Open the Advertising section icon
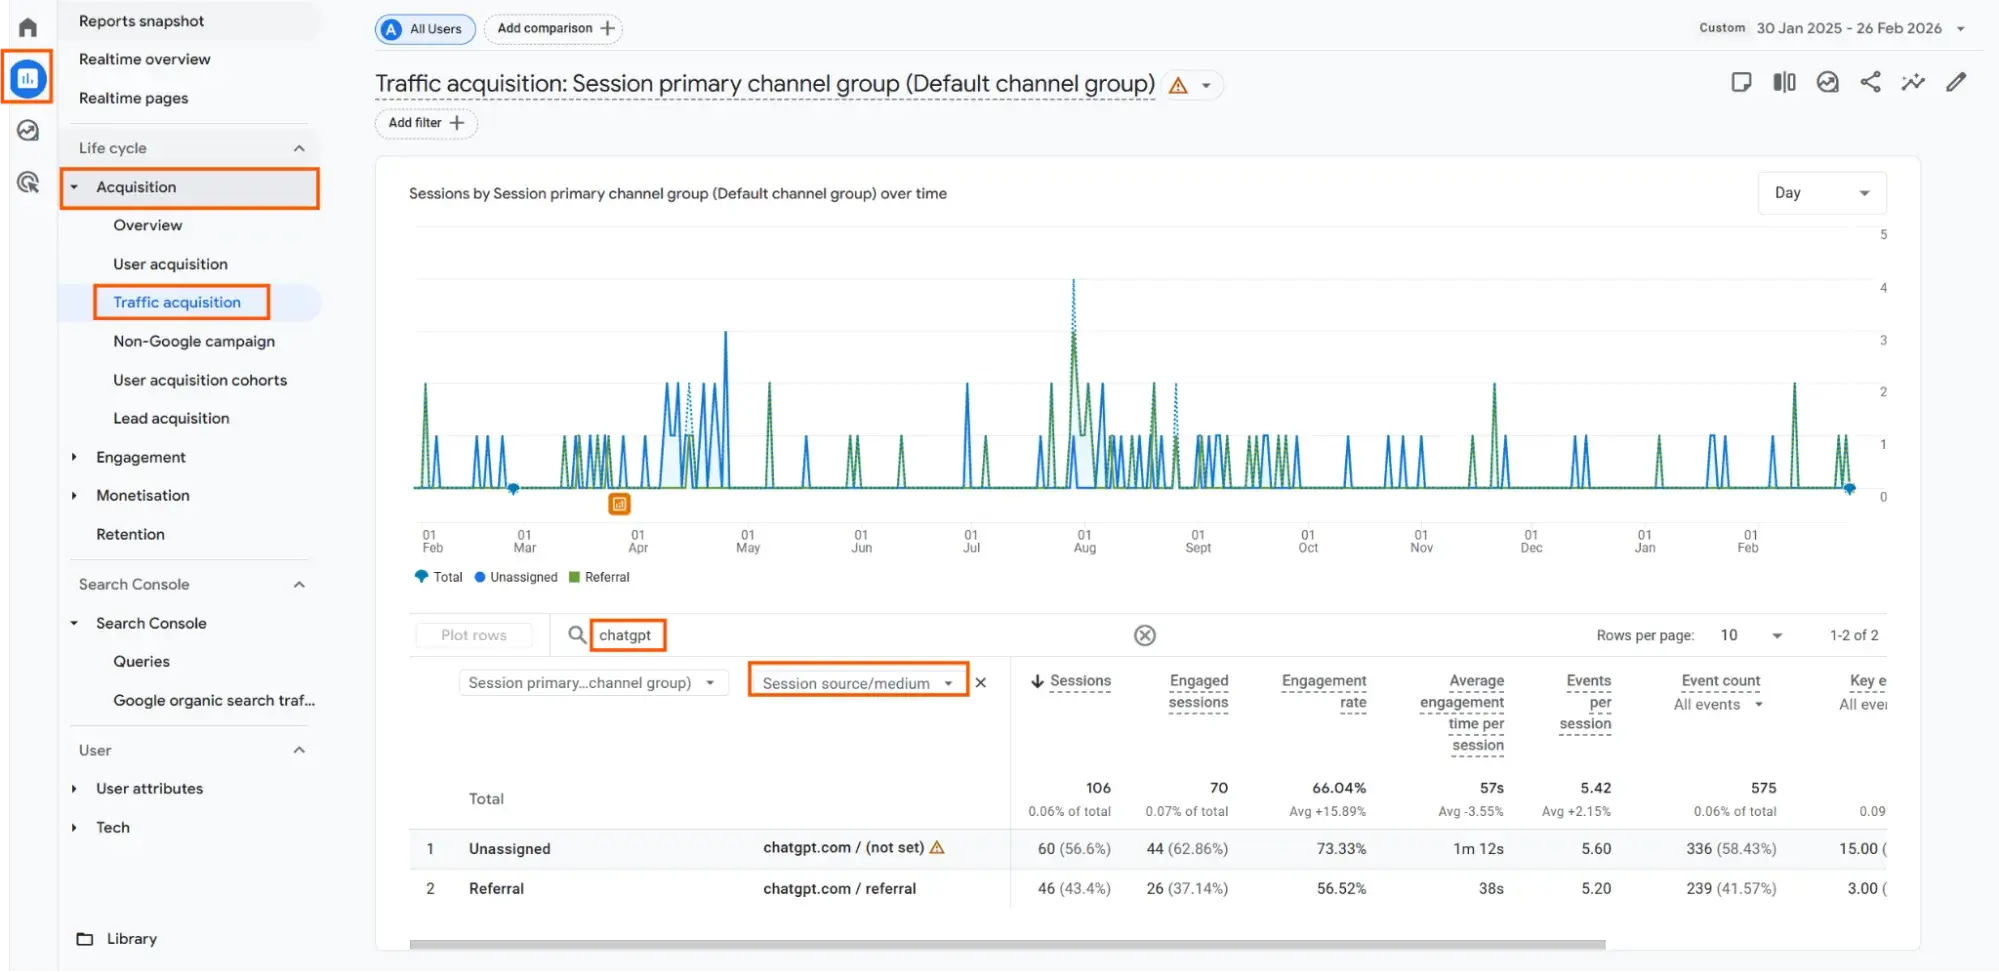Viewport: 1999px width, 972px height. 27,184
